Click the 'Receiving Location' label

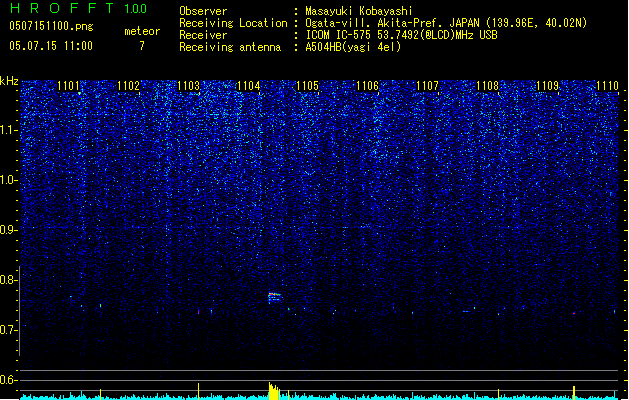click(233, 23)
